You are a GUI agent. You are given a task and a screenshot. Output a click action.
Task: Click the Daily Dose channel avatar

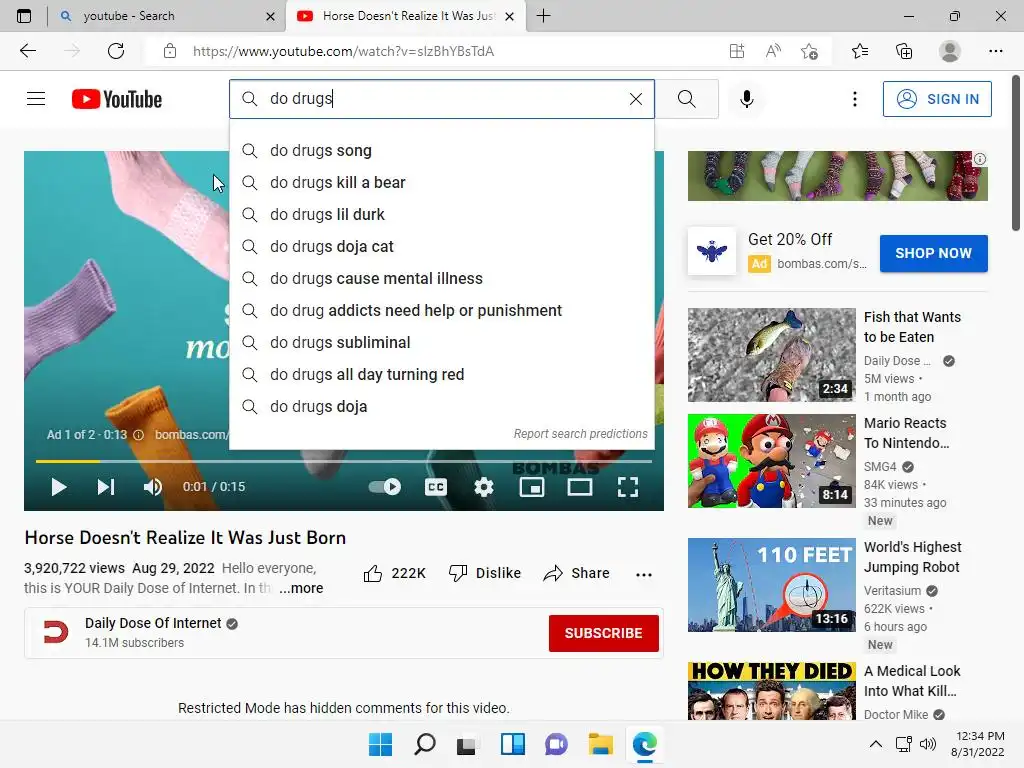[x=56, y=632]
